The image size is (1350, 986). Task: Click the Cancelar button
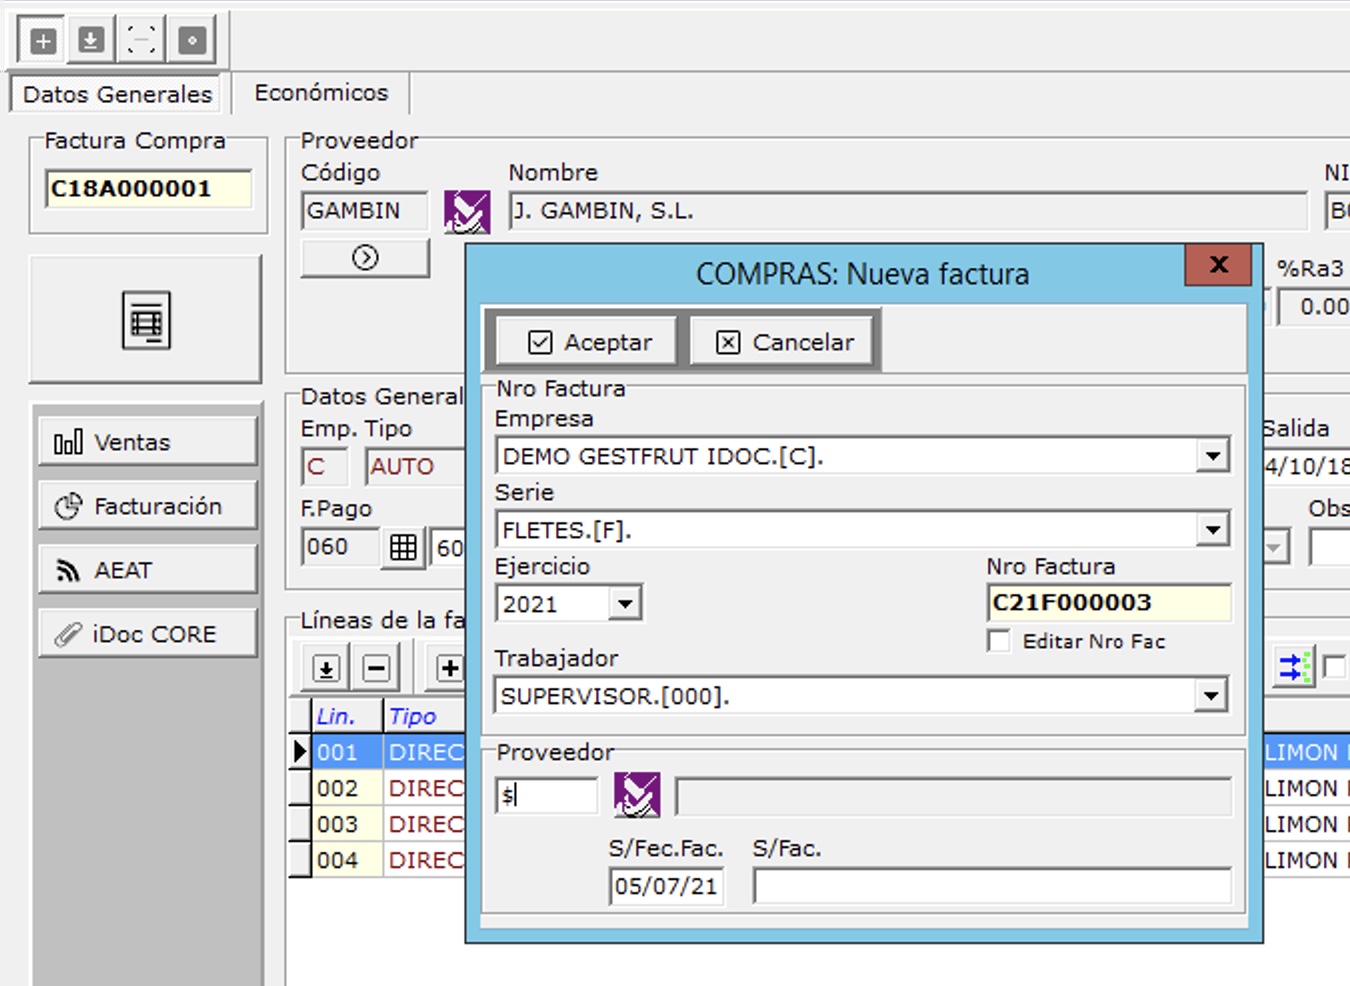coord(785,342)
